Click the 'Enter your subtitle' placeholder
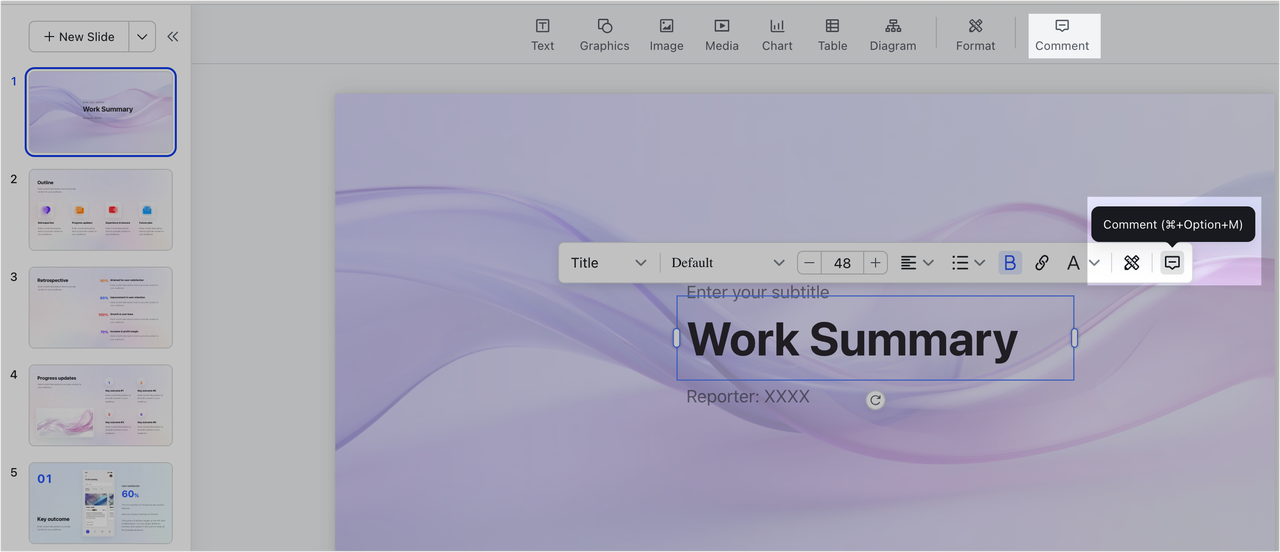1280x552 pixels. [x=757, y=292]
